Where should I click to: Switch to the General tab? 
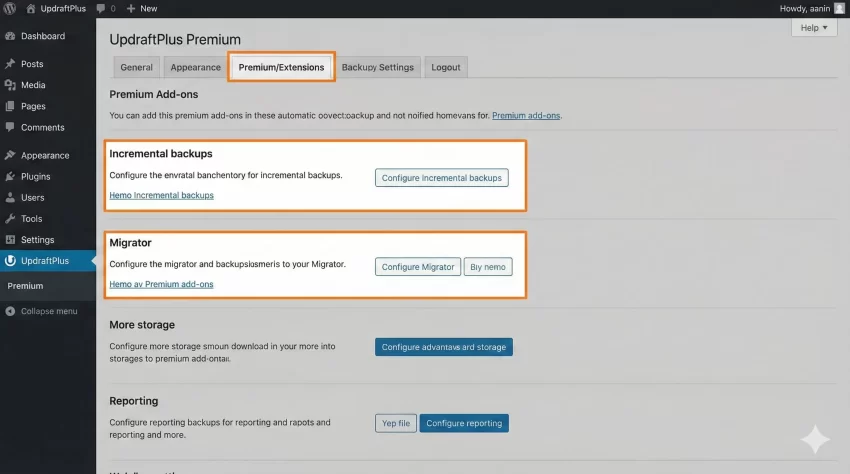click(137, 67)
